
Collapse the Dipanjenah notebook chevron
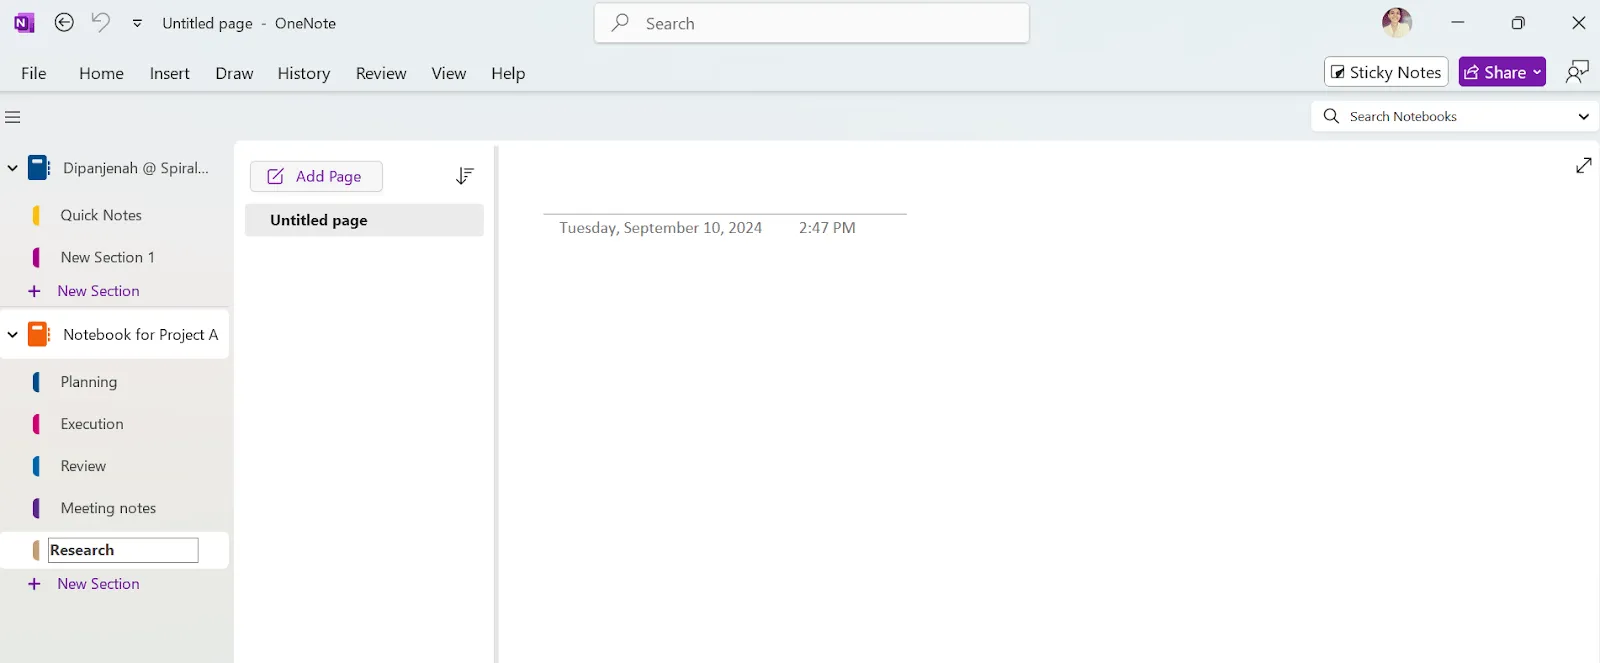tap(12, 168)
